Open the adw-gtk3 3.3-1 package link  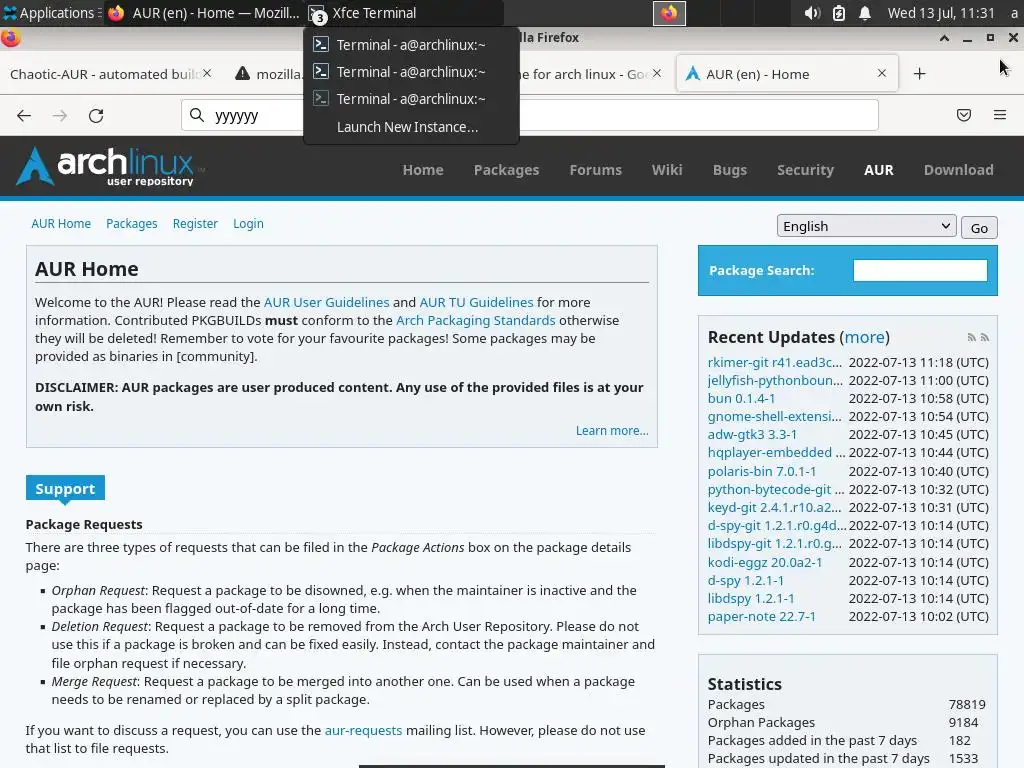click(752, 434)
